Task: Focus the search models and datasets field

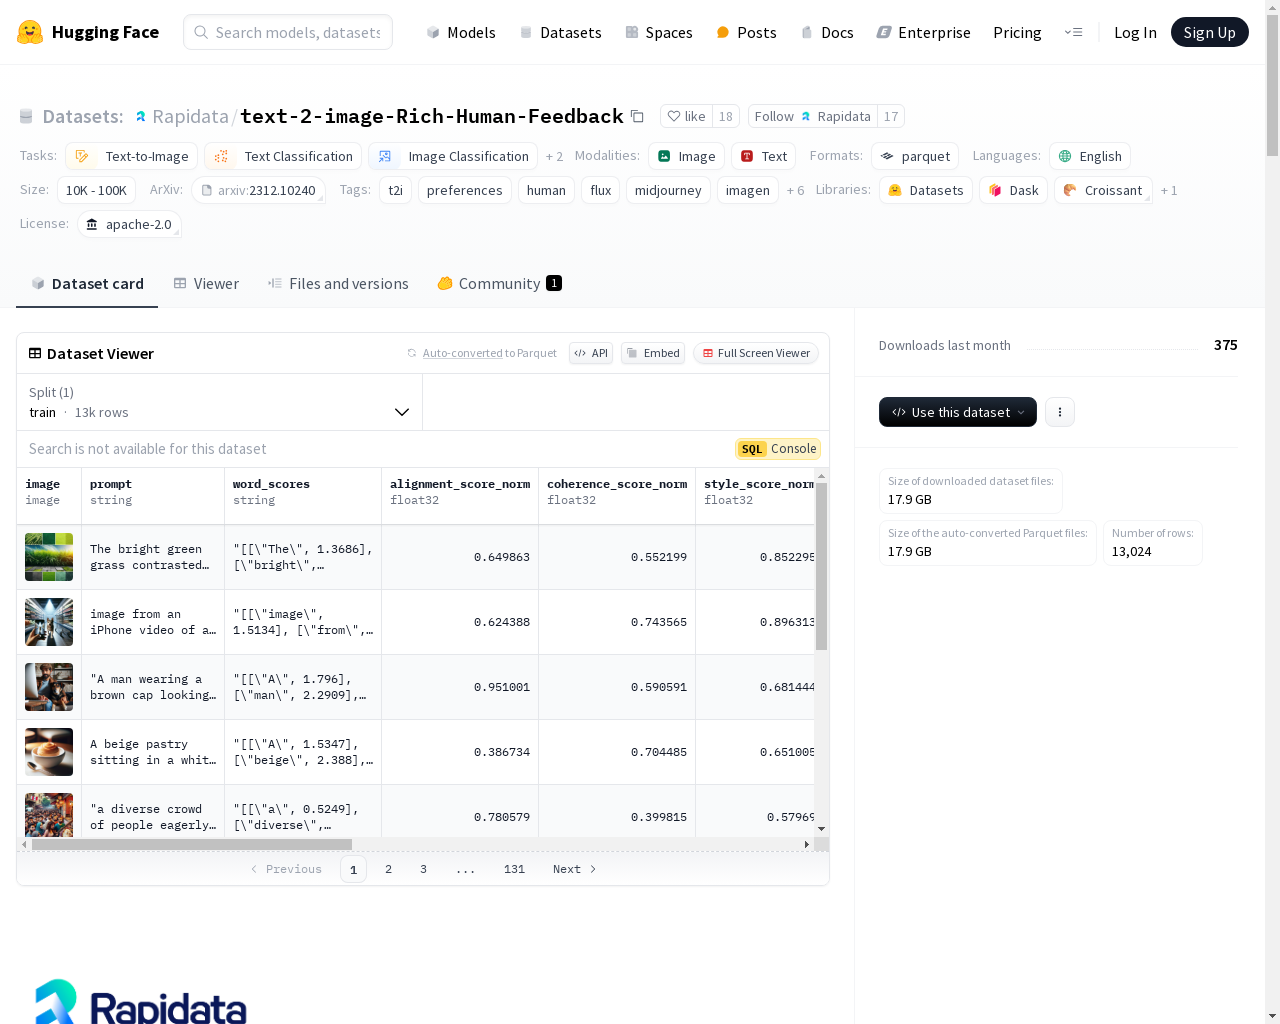Action: pyautogui.click(x=288, y=32)
